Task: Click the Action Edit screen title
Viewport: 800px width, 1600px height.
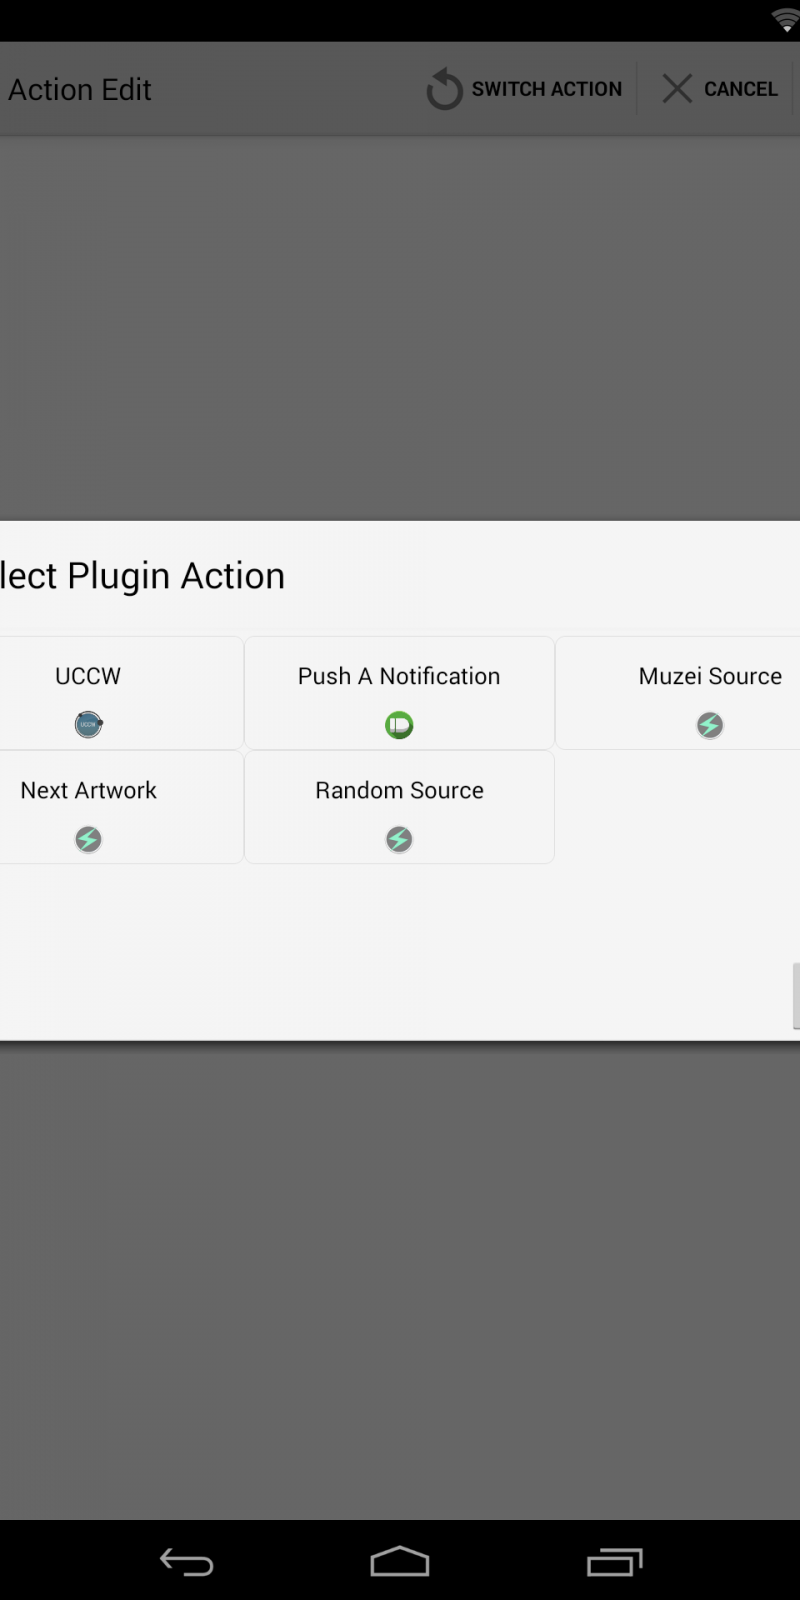Action: pyautogui.click(x=80, y=90)
